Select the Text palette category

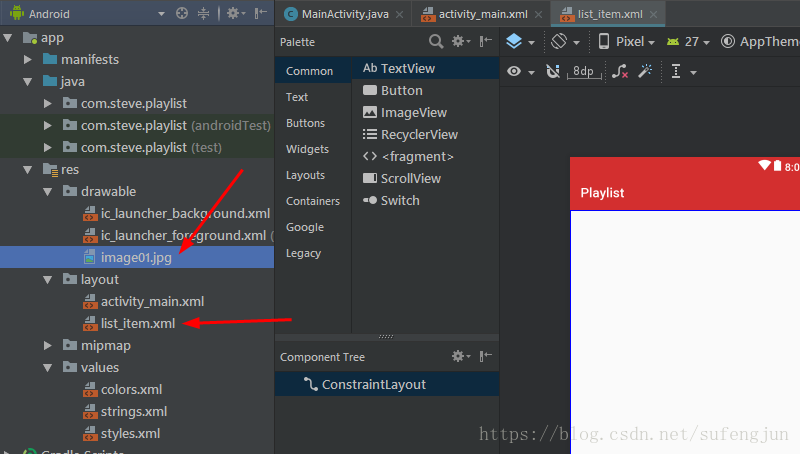pos(313,97)
